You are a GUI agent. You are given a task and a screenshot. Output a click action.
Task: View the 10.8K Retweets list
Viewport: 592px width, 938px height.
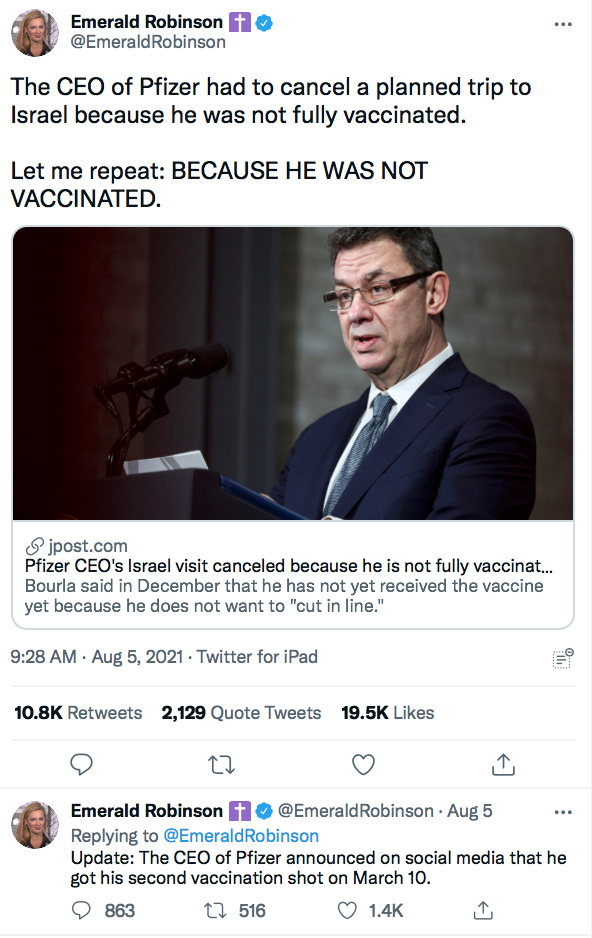click(76, 713)
